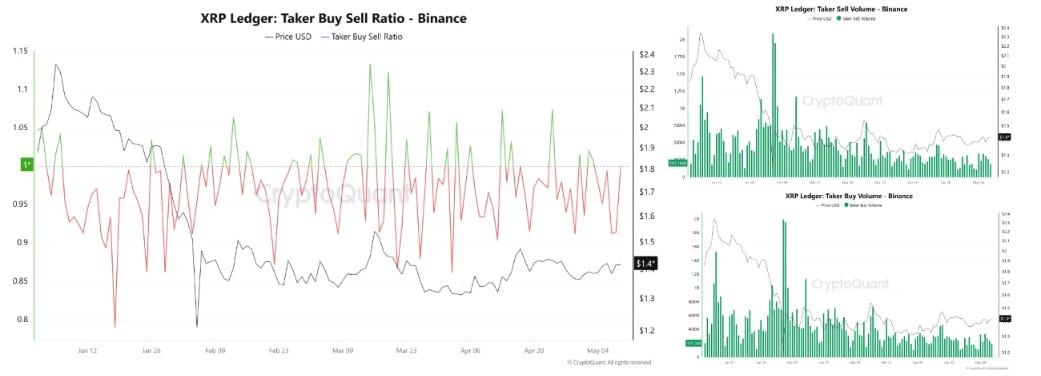Screen dimensions: 1041x376
Task: Click '$2.4' on main chart price axis
Action: click(x=647, y=54)
